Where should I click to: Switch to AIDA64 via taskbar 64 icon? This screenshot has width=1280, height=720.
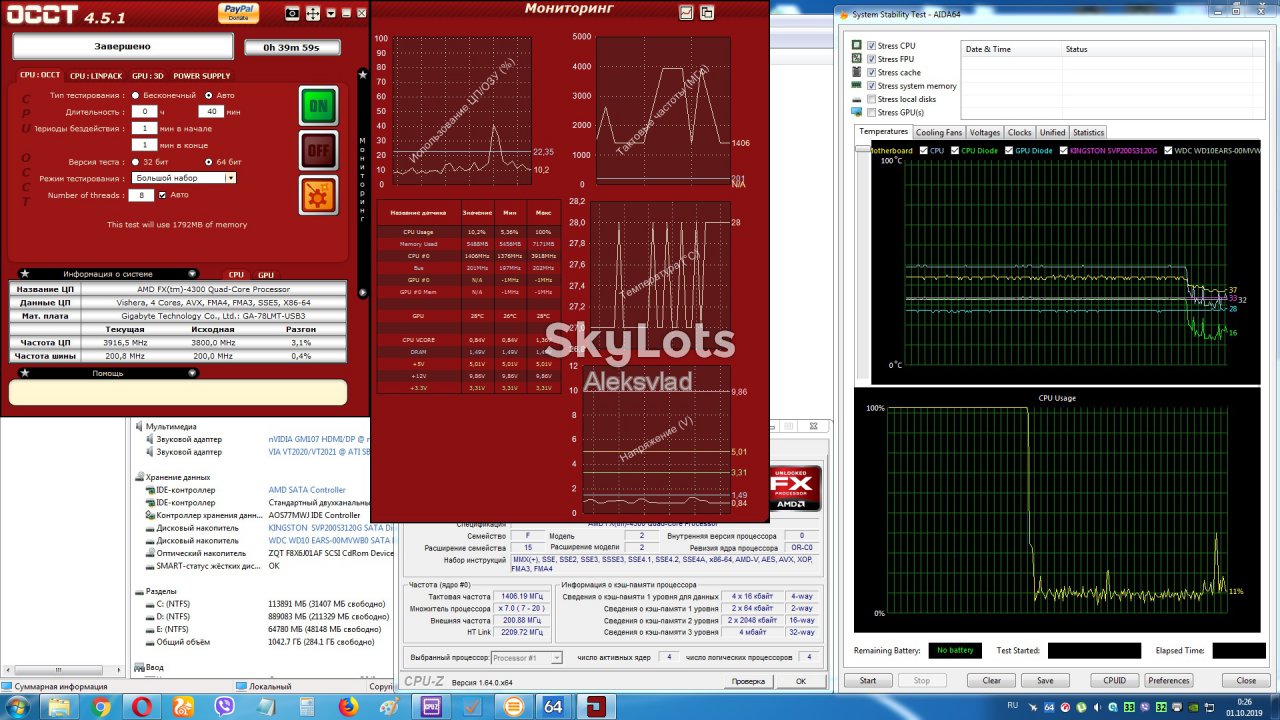point(553,706)
